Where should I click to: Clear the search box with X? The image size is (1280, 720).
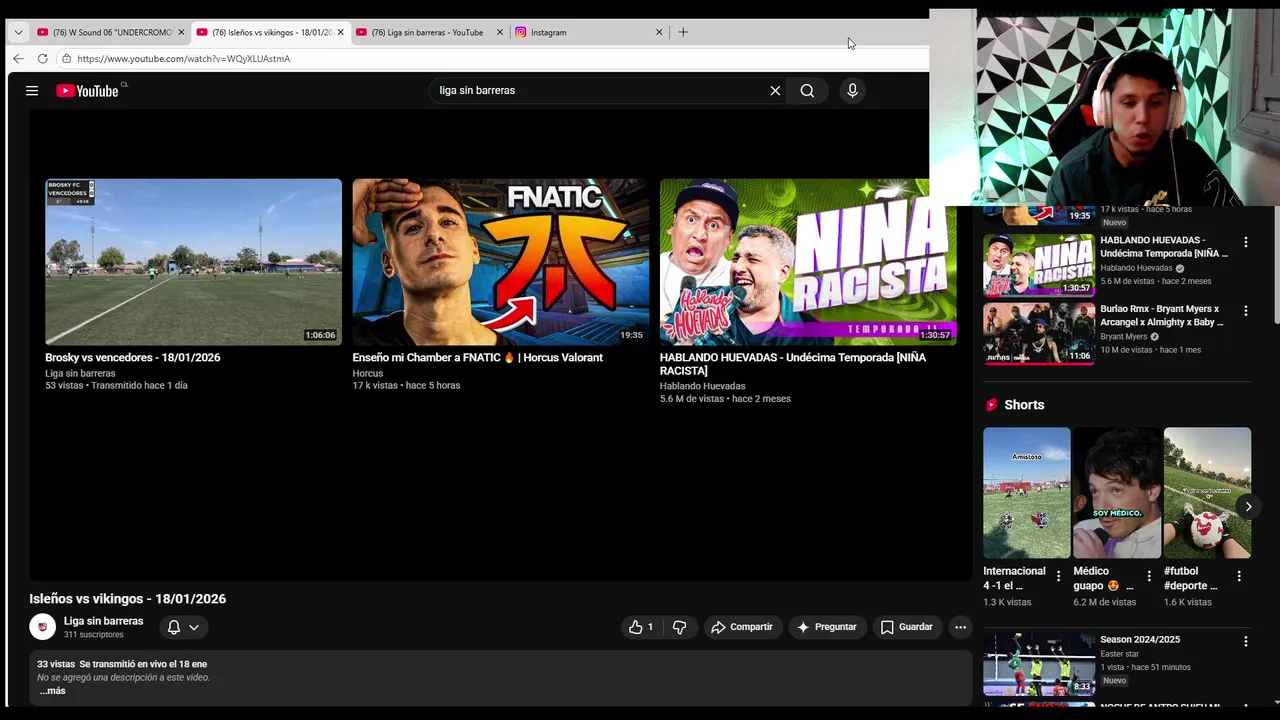point(775,91)
